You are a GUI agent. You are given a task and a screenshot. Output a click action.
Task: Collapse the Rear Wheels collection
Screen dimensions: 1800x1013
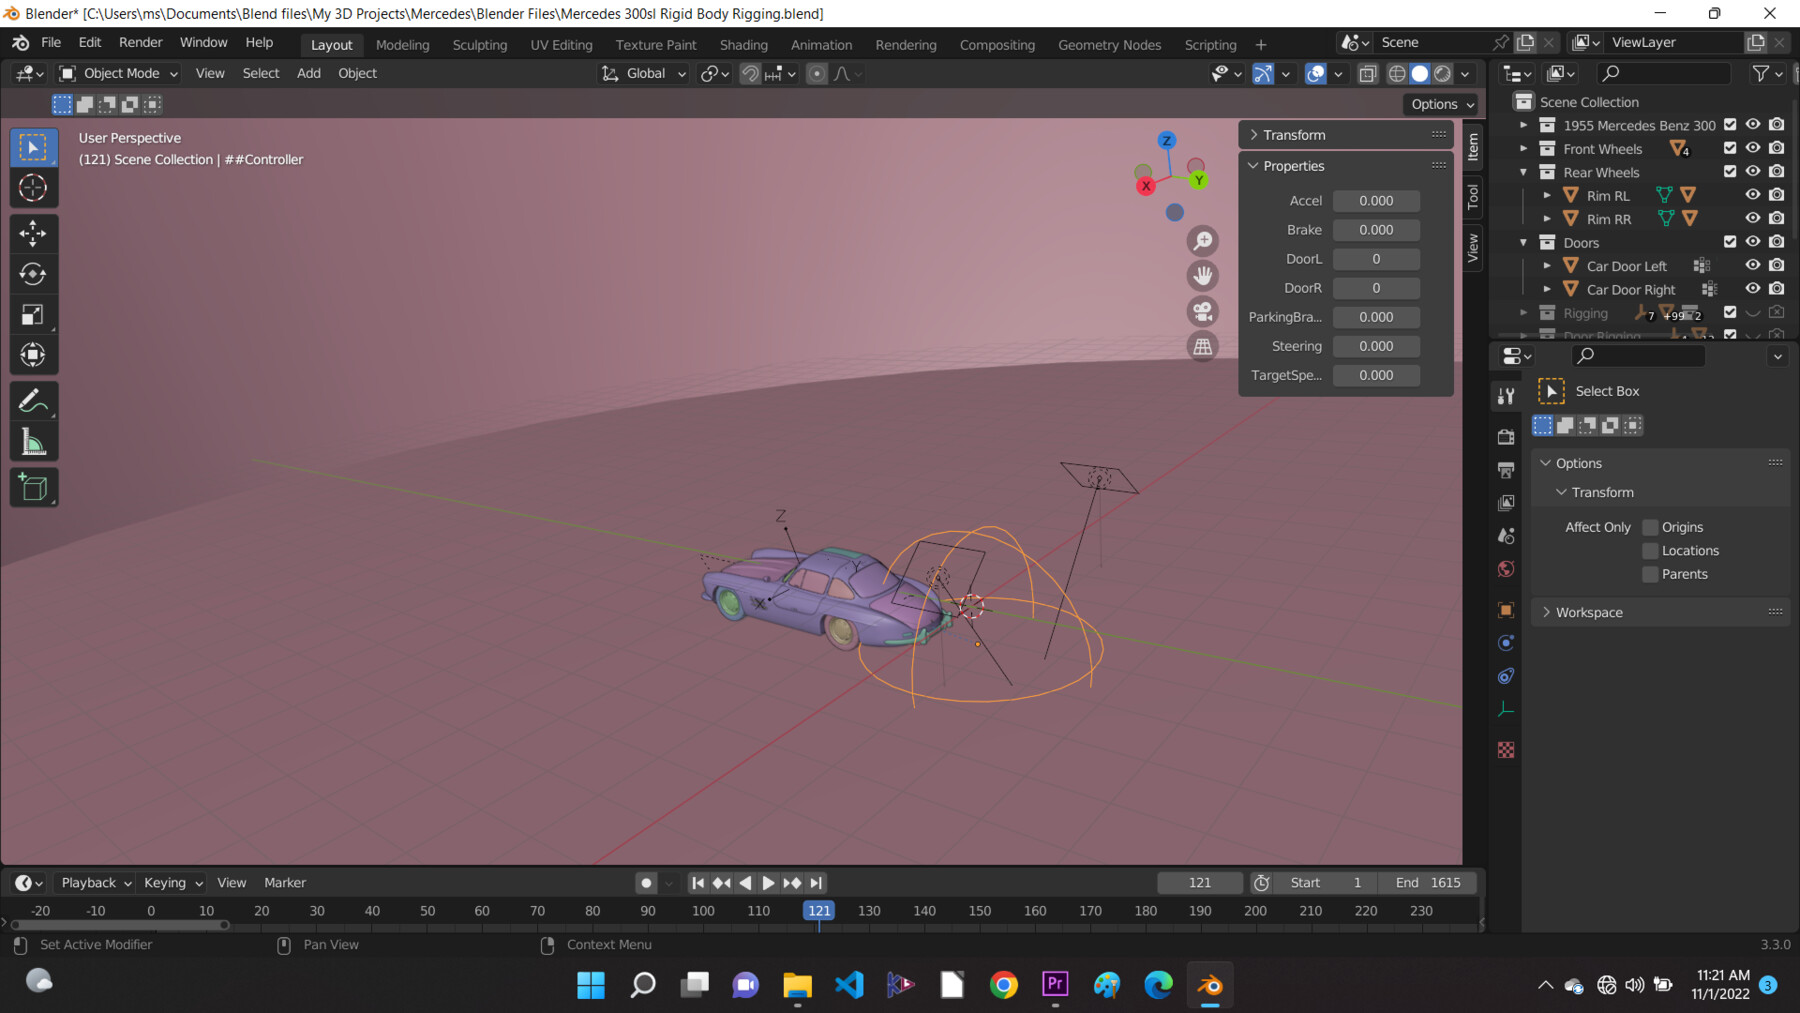click(x=1524, y=171)
